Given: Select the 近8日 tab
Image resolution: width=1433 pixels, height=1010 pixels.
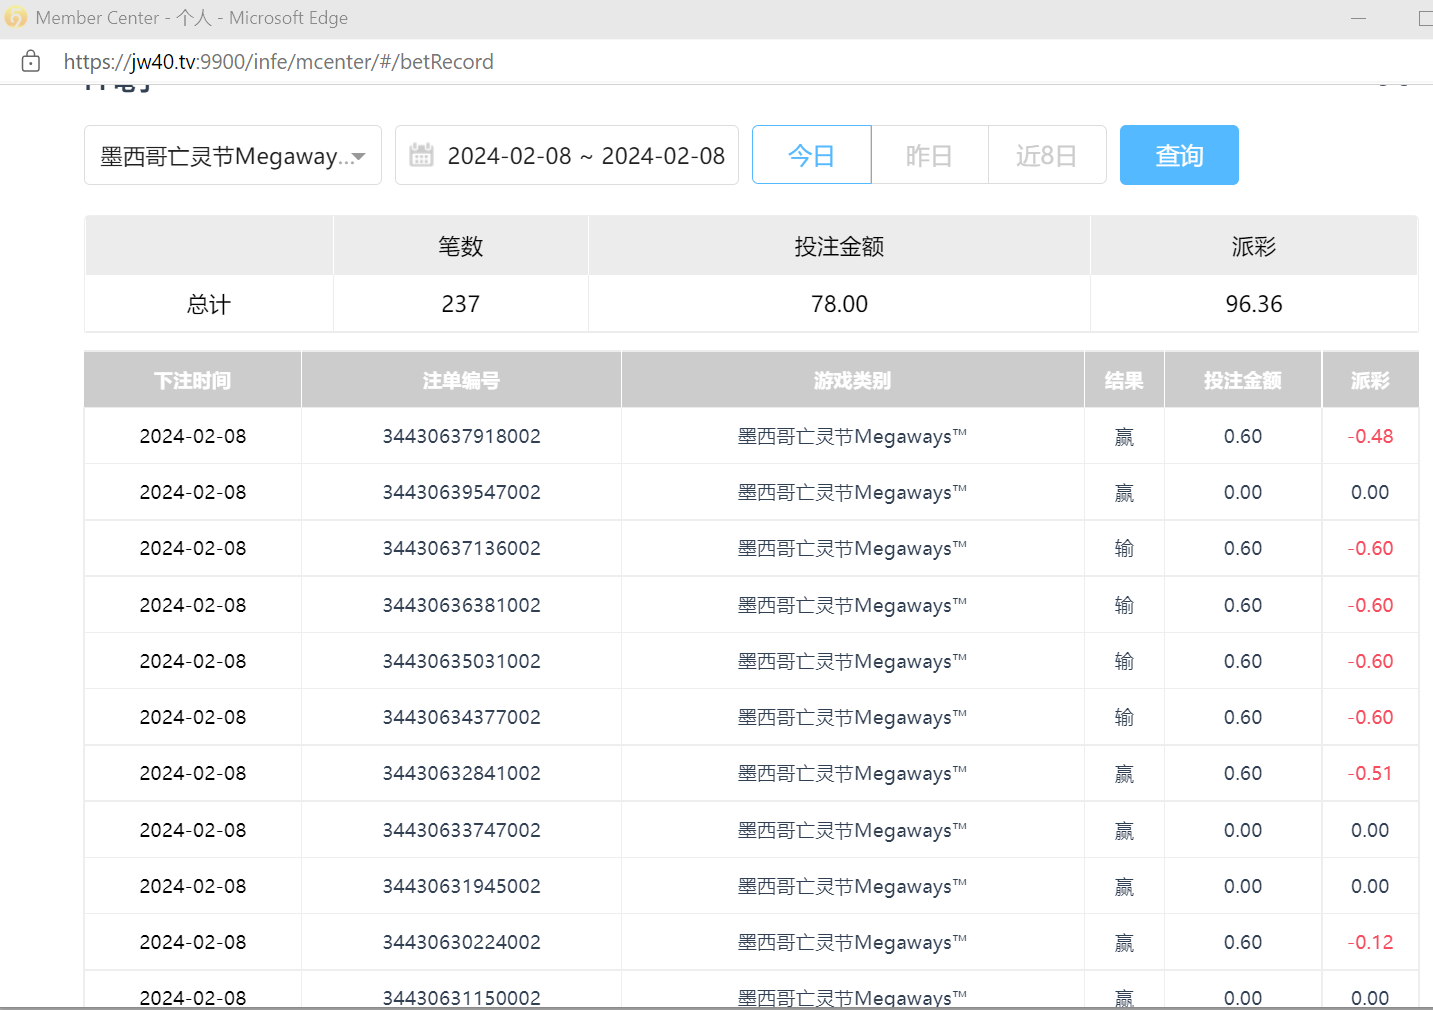Looking at the screenshot, I should point(1047,155).
